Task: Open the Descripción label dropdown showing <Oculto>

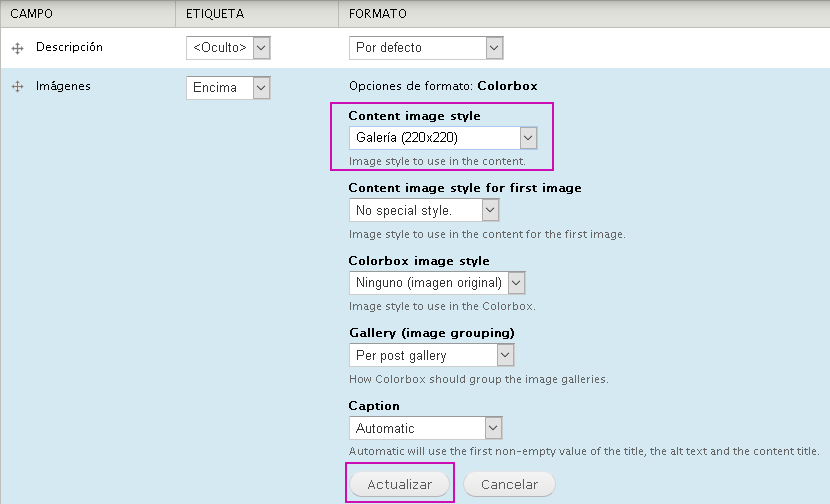Action: [x=228, y=48]
